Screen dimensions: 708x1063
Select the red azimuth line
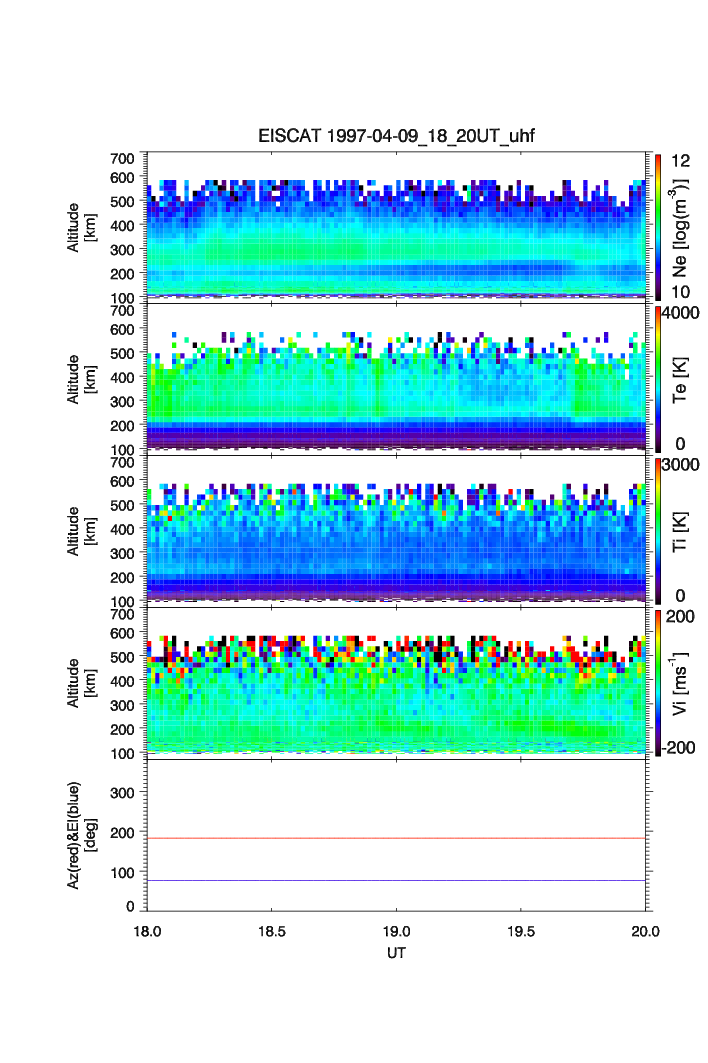pyautogui.click(x=396, y=839)
